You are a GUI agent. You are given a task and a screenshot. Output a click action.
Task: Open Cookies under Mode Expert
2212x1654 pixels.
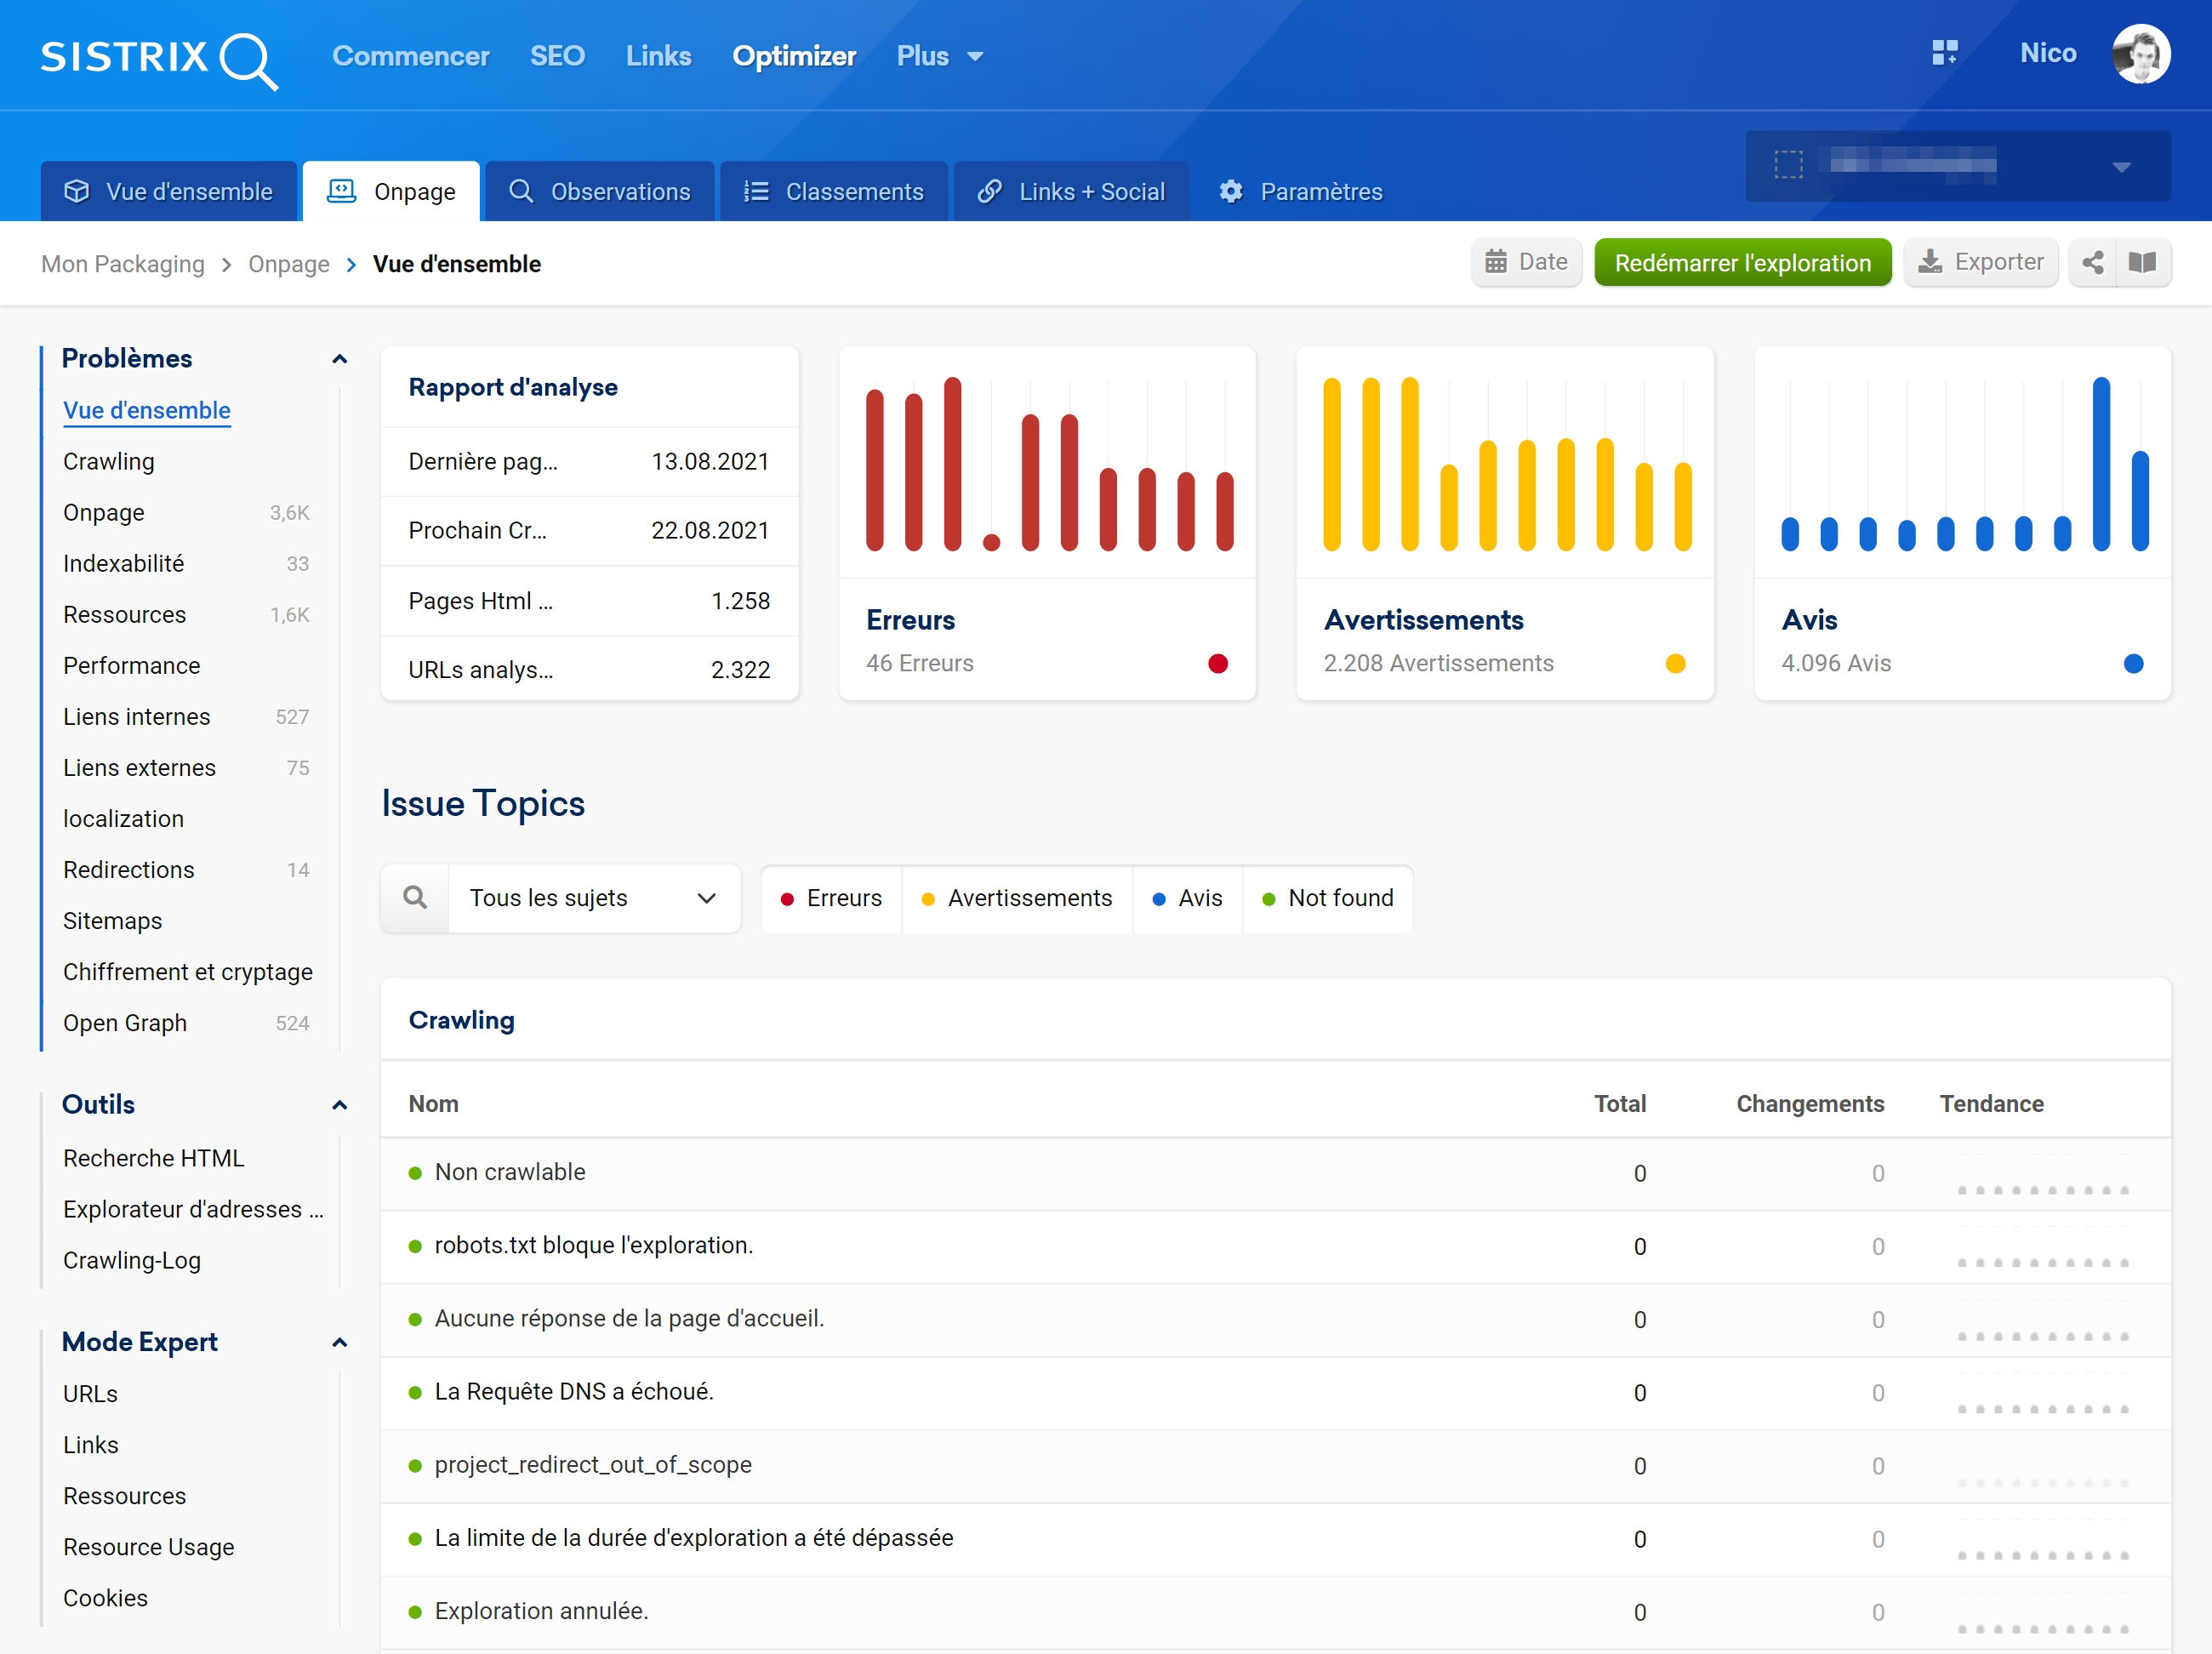click(x=106, y=1598)
